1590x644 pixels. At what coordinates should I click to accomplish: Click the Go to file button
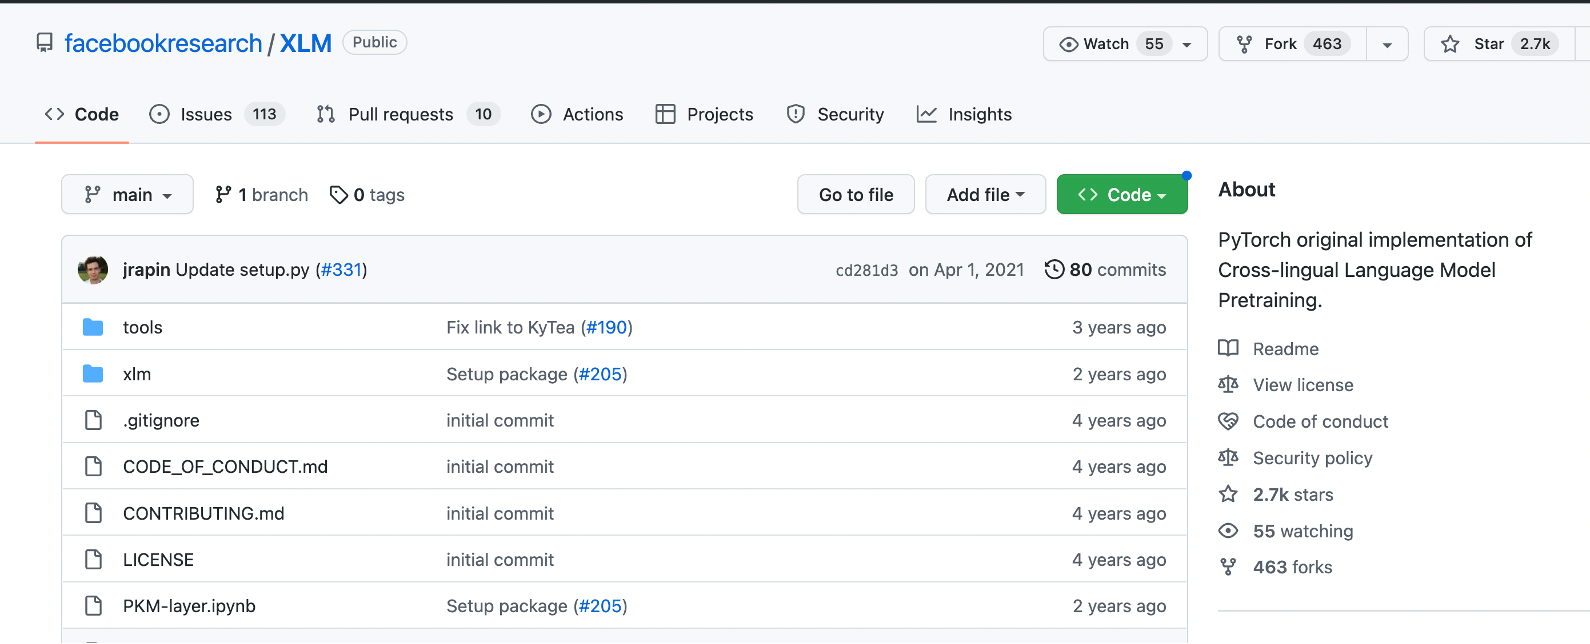click(x=856, y=194)
